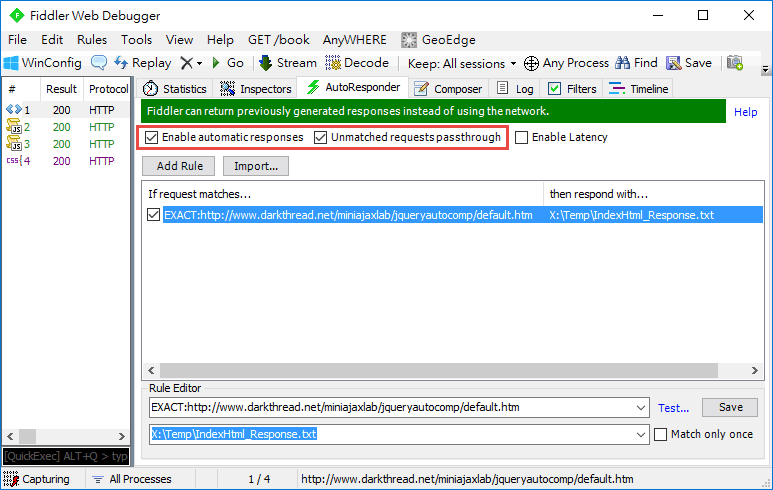Click the rules list left scroll arrow
Viewport: 773px width, 490px height.
click(x=151, y=370)
